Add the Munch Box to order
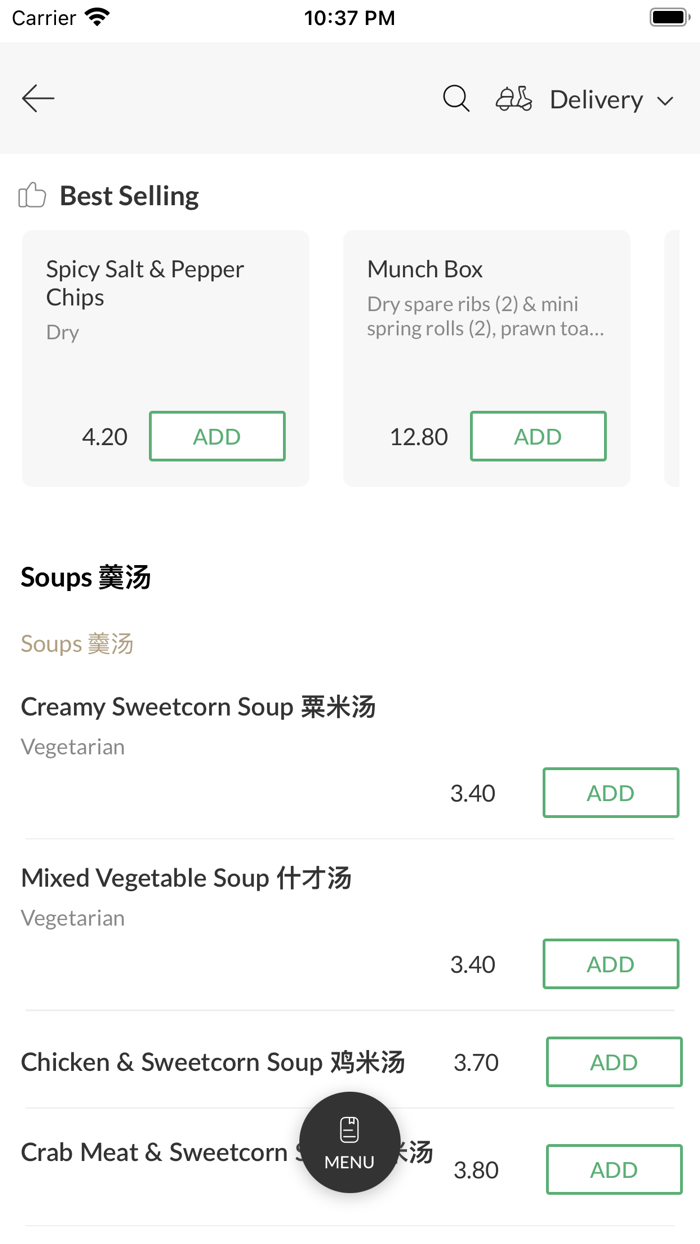The image size is (700, 1244). [538, 436]
